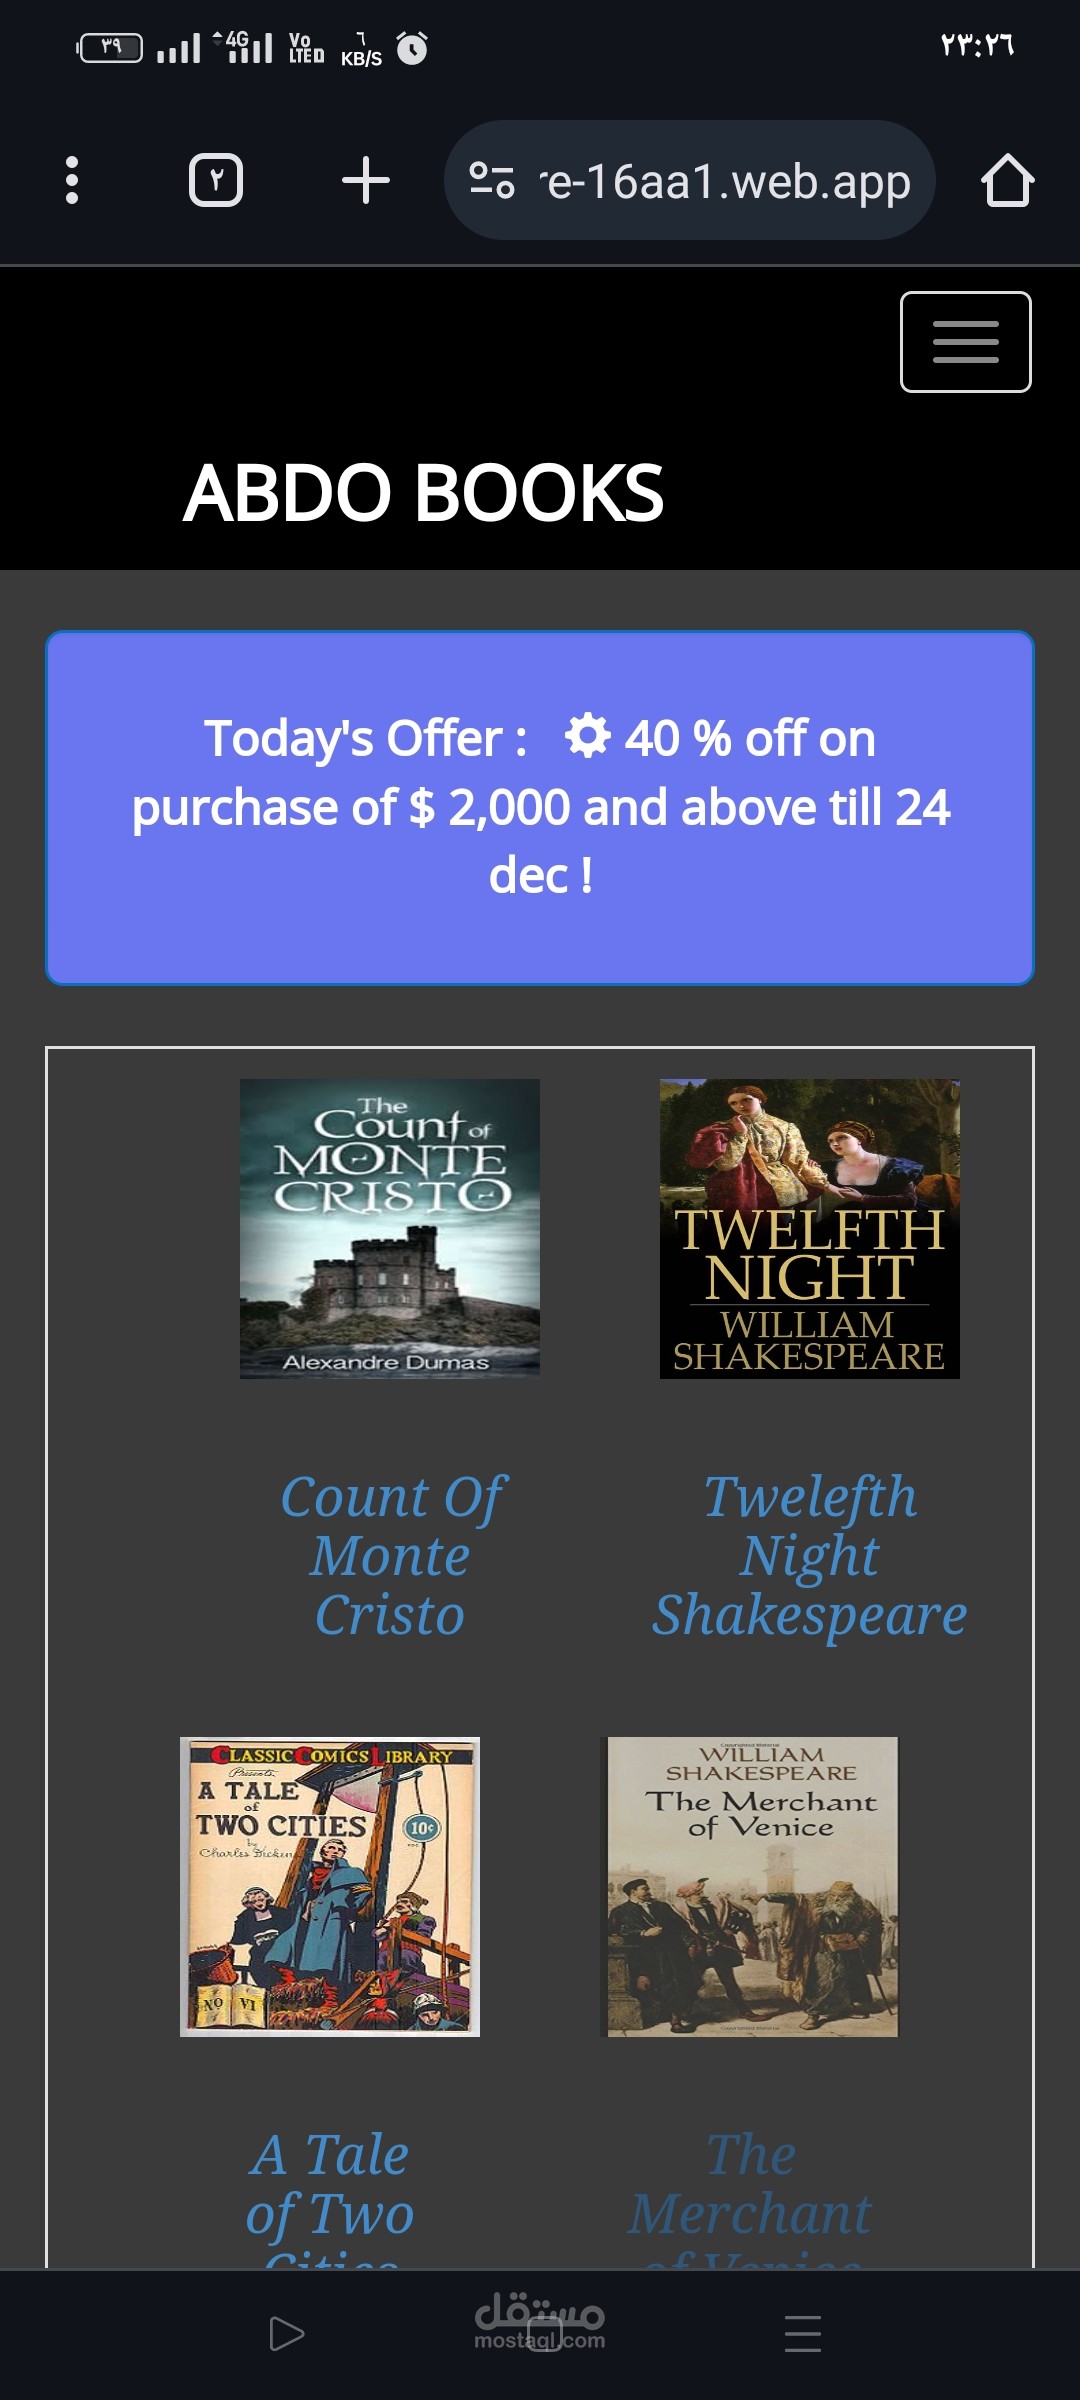Tap the address bar URL field

727,181
